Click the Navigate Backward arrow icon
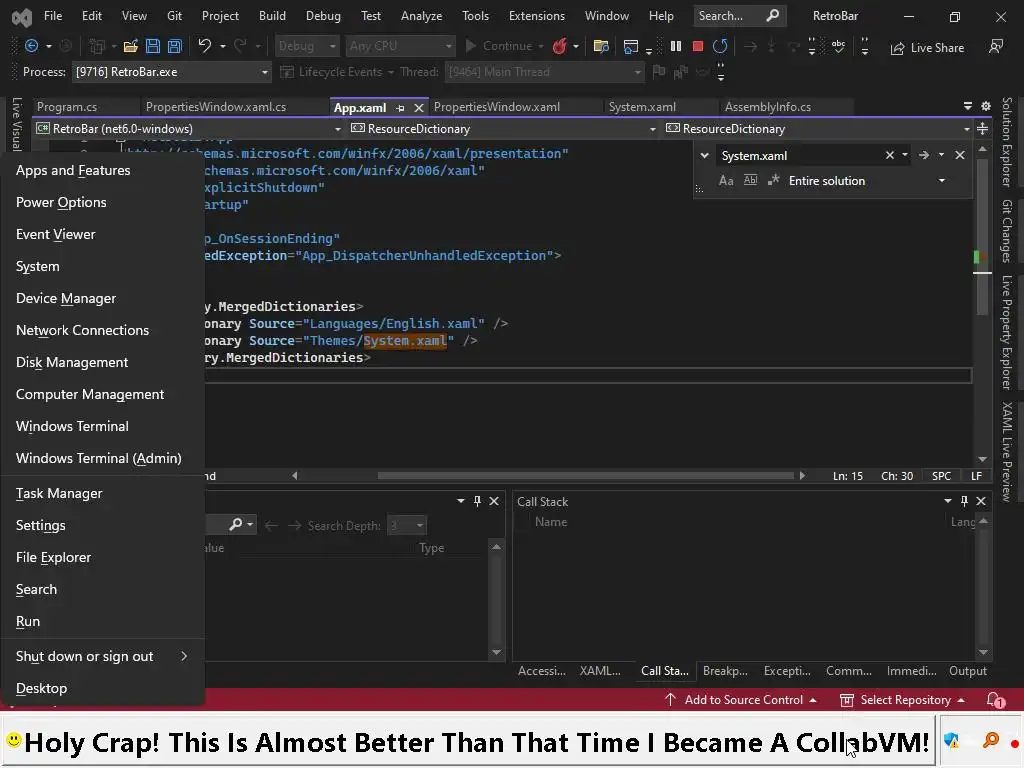The image size is (1024, 768). (x=31, y=46)
